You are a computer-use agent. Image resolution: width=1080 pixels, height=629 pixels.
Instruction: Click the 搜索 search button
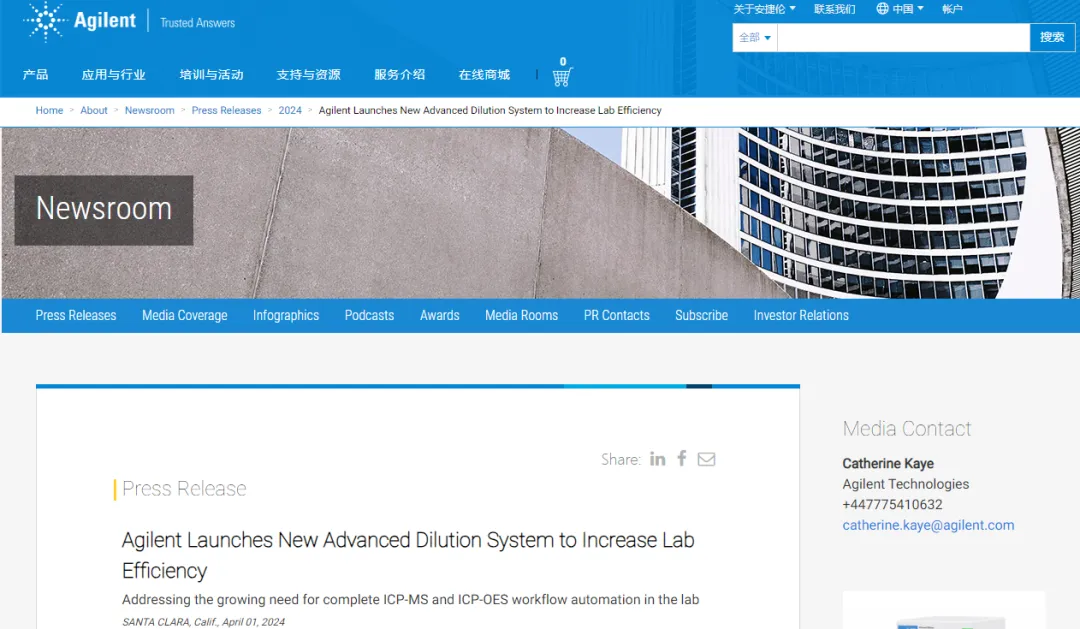pyautogui.click(x=1052, y=38)
